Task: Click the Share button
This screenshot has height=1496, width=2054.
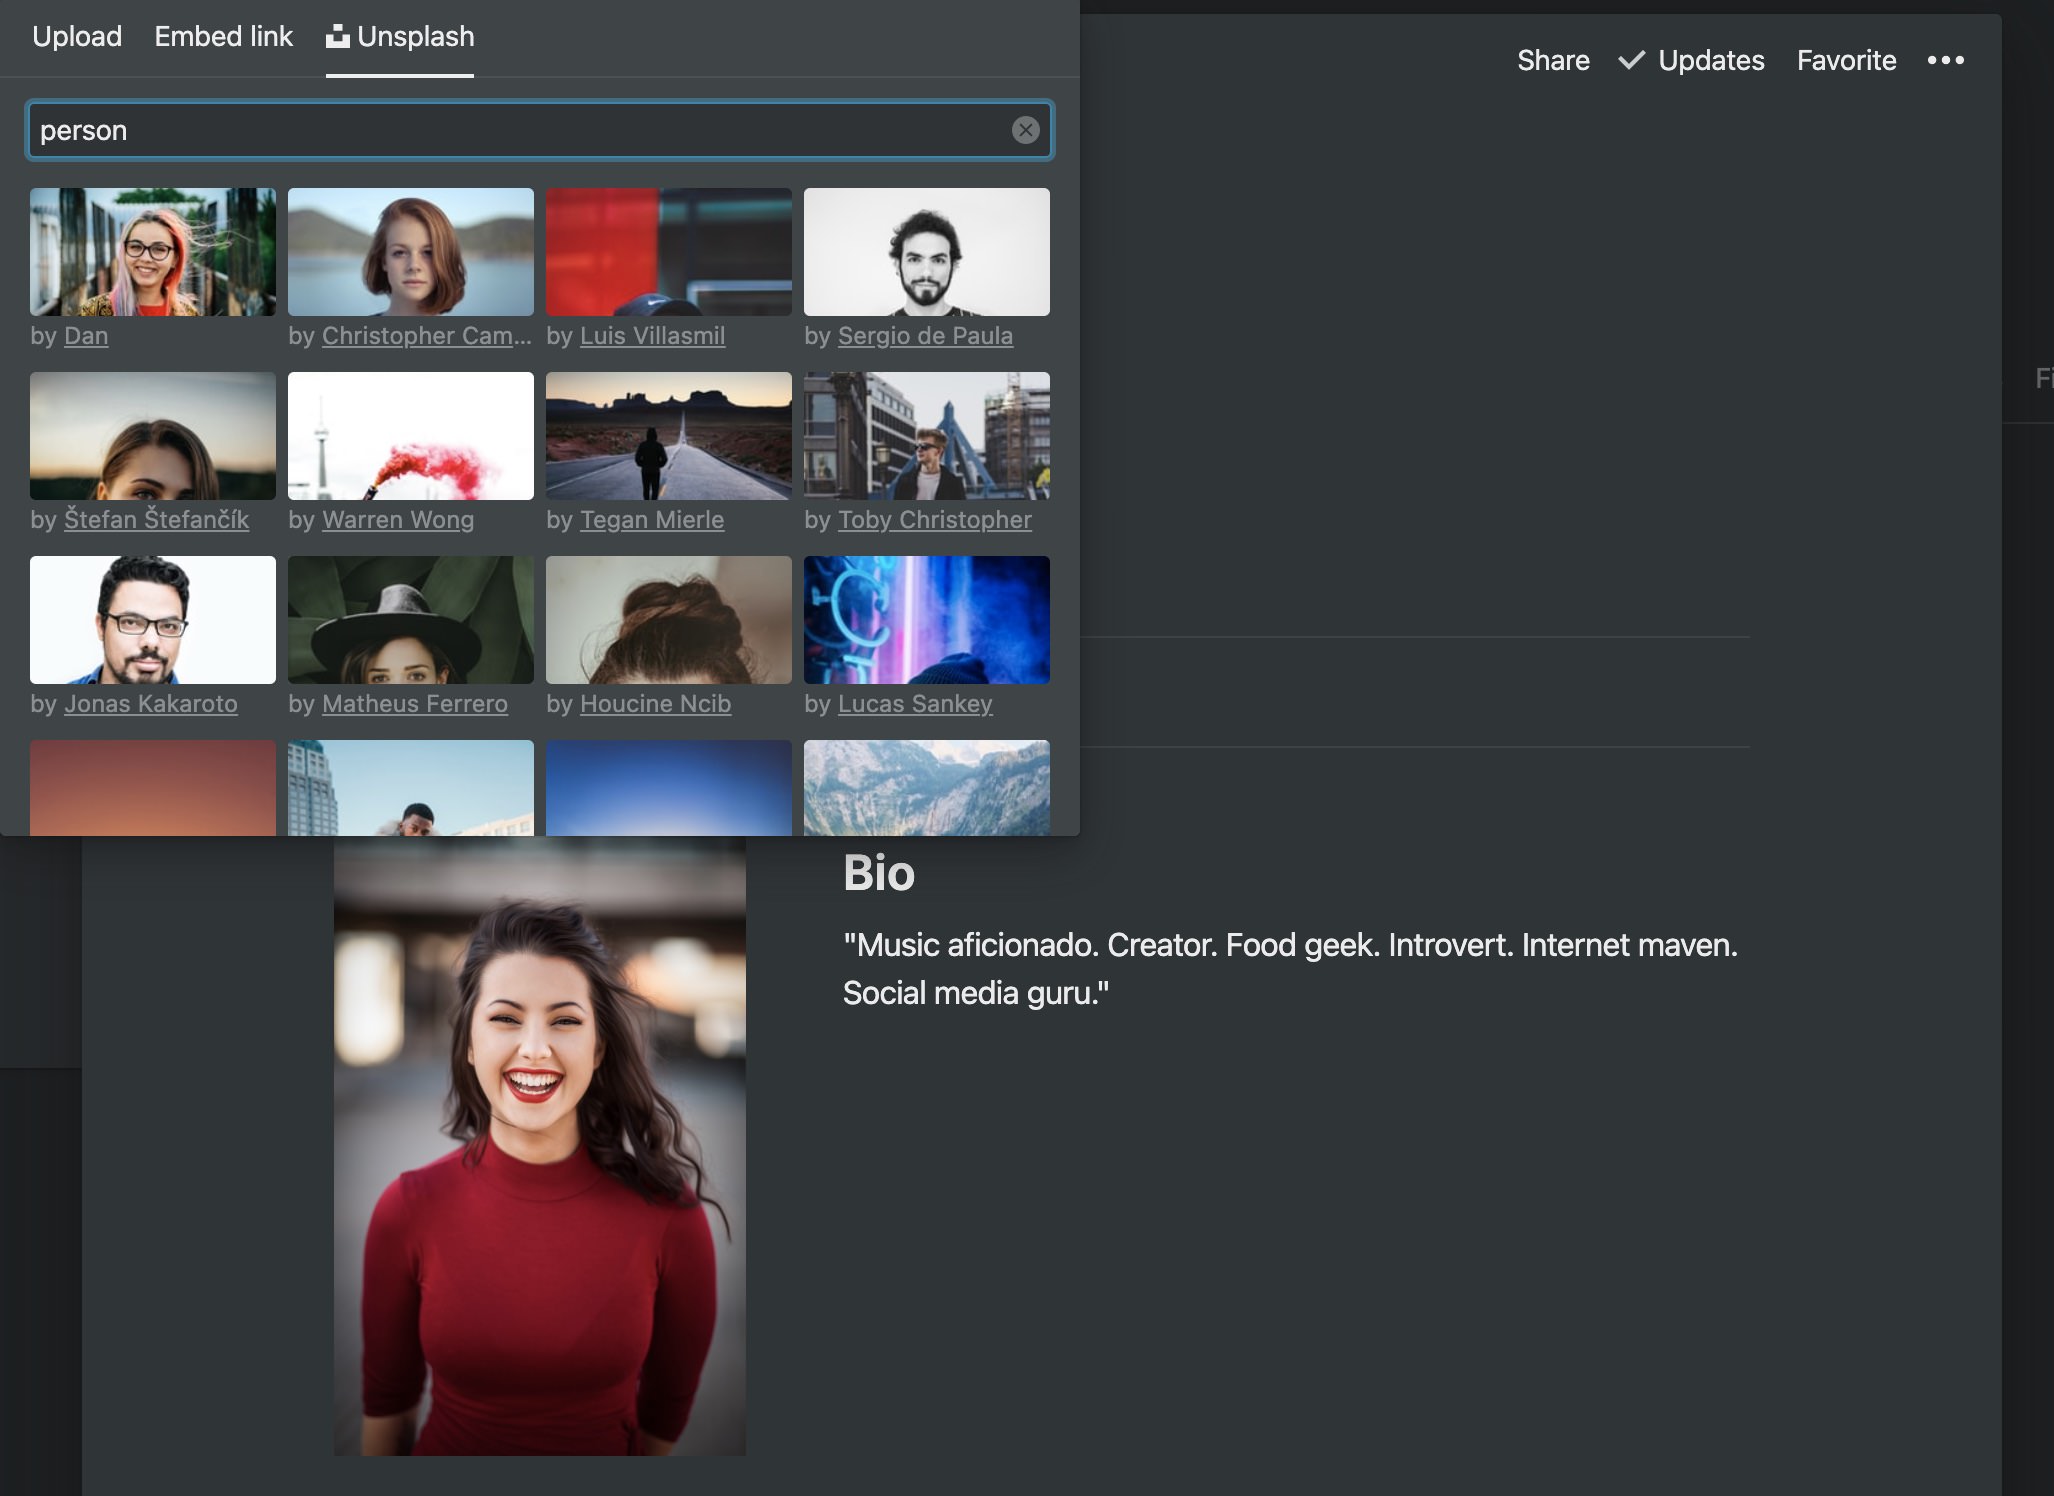Action: point(1552,60)
